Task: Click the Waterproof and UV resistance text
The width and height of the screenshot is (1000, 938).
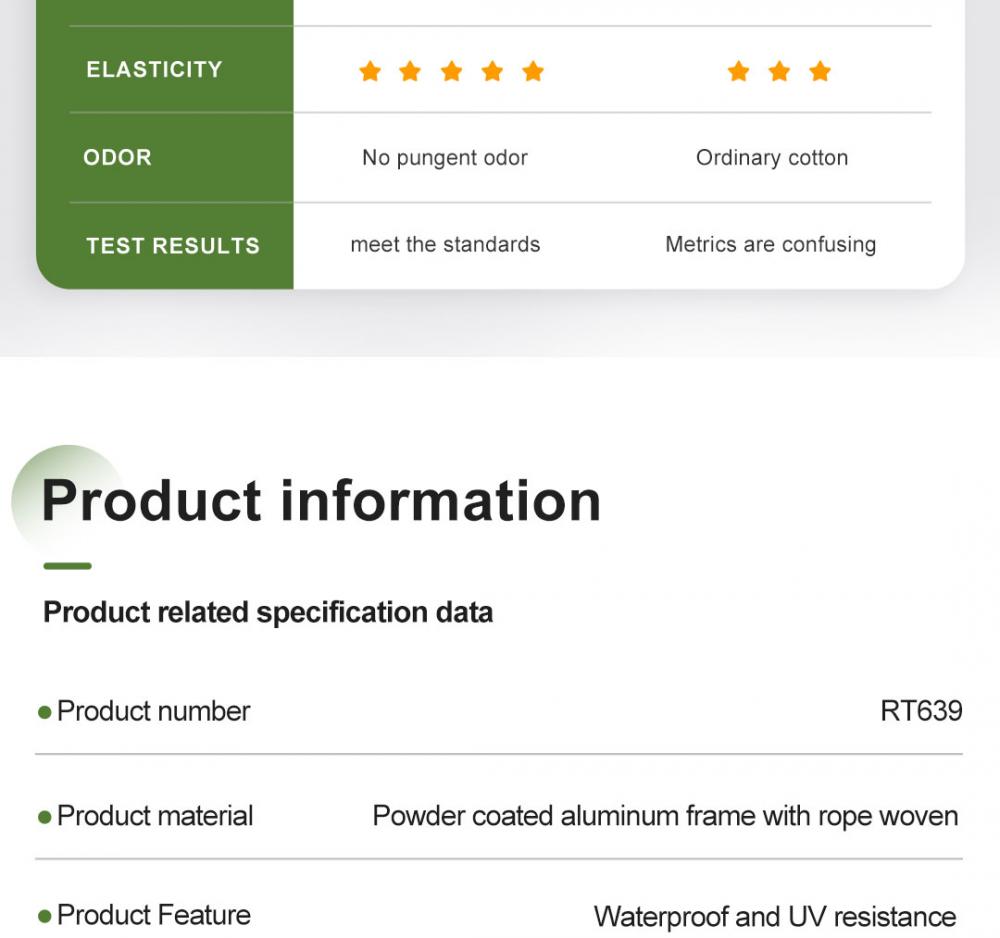Action: pyautogui.click(x=775, y=917)
